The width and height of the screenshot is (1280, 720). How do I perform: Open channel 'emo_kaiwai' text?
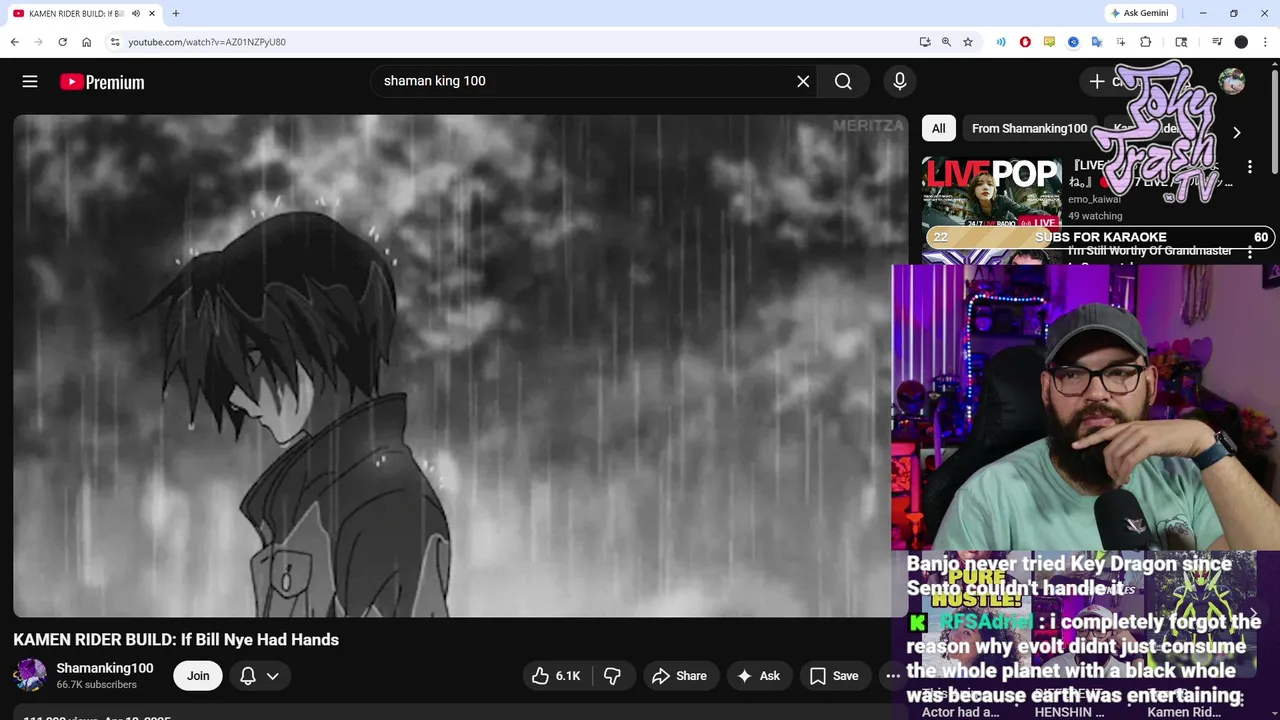coord(1094,199)
